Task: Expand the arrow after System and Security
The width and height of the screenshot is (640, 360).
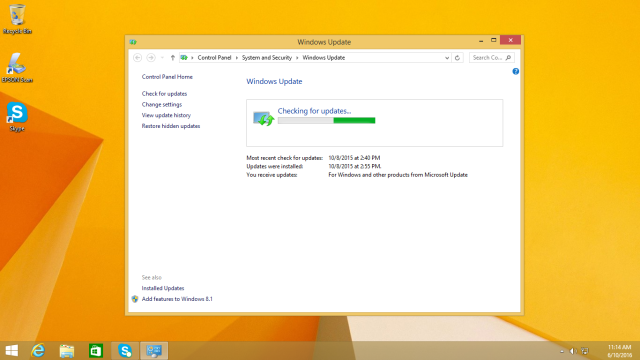Action: [297, 58]
